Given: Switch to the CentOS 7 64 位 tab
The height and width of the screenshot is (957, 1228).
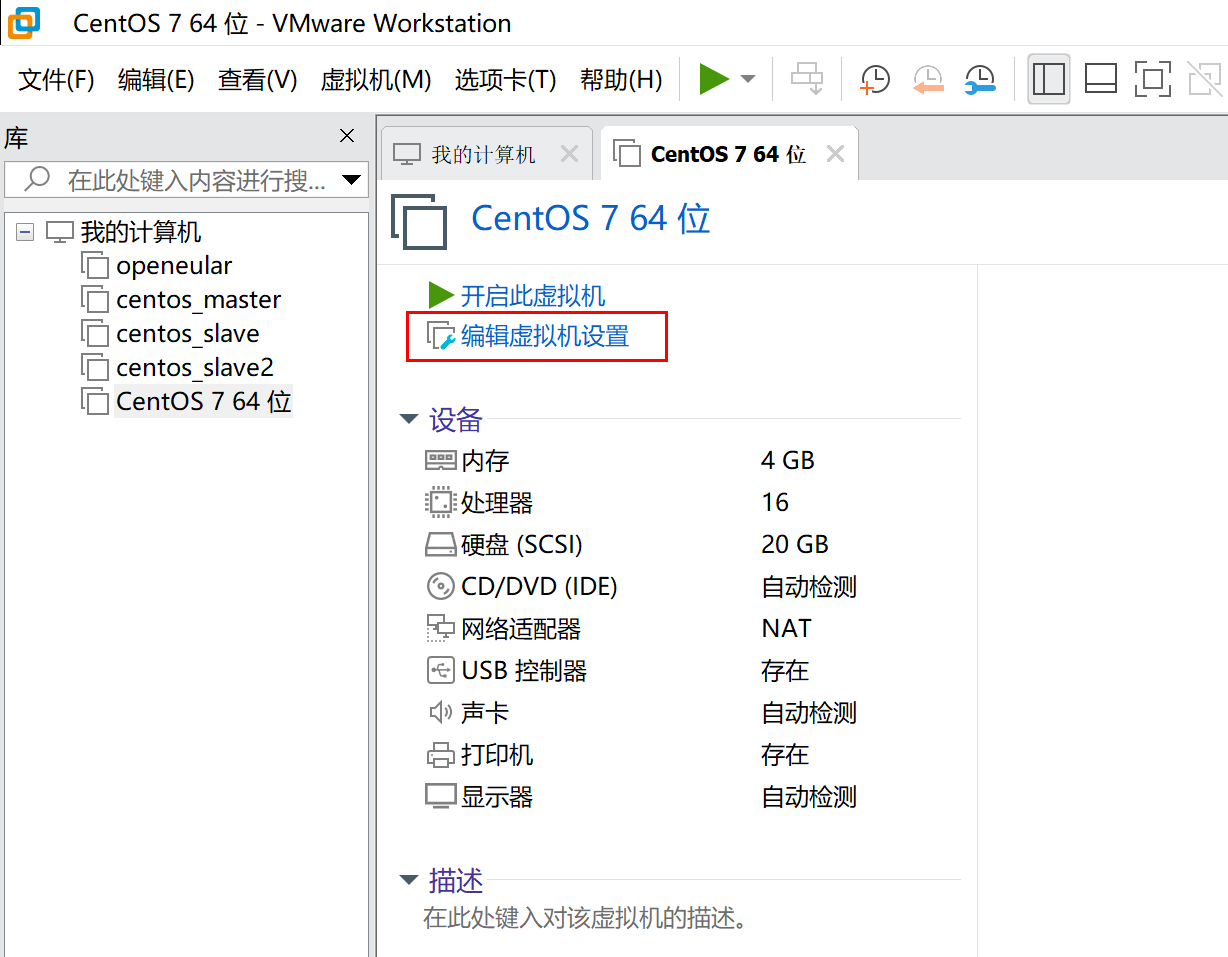Looking at the screenshot, I should [x=728, y=154].
